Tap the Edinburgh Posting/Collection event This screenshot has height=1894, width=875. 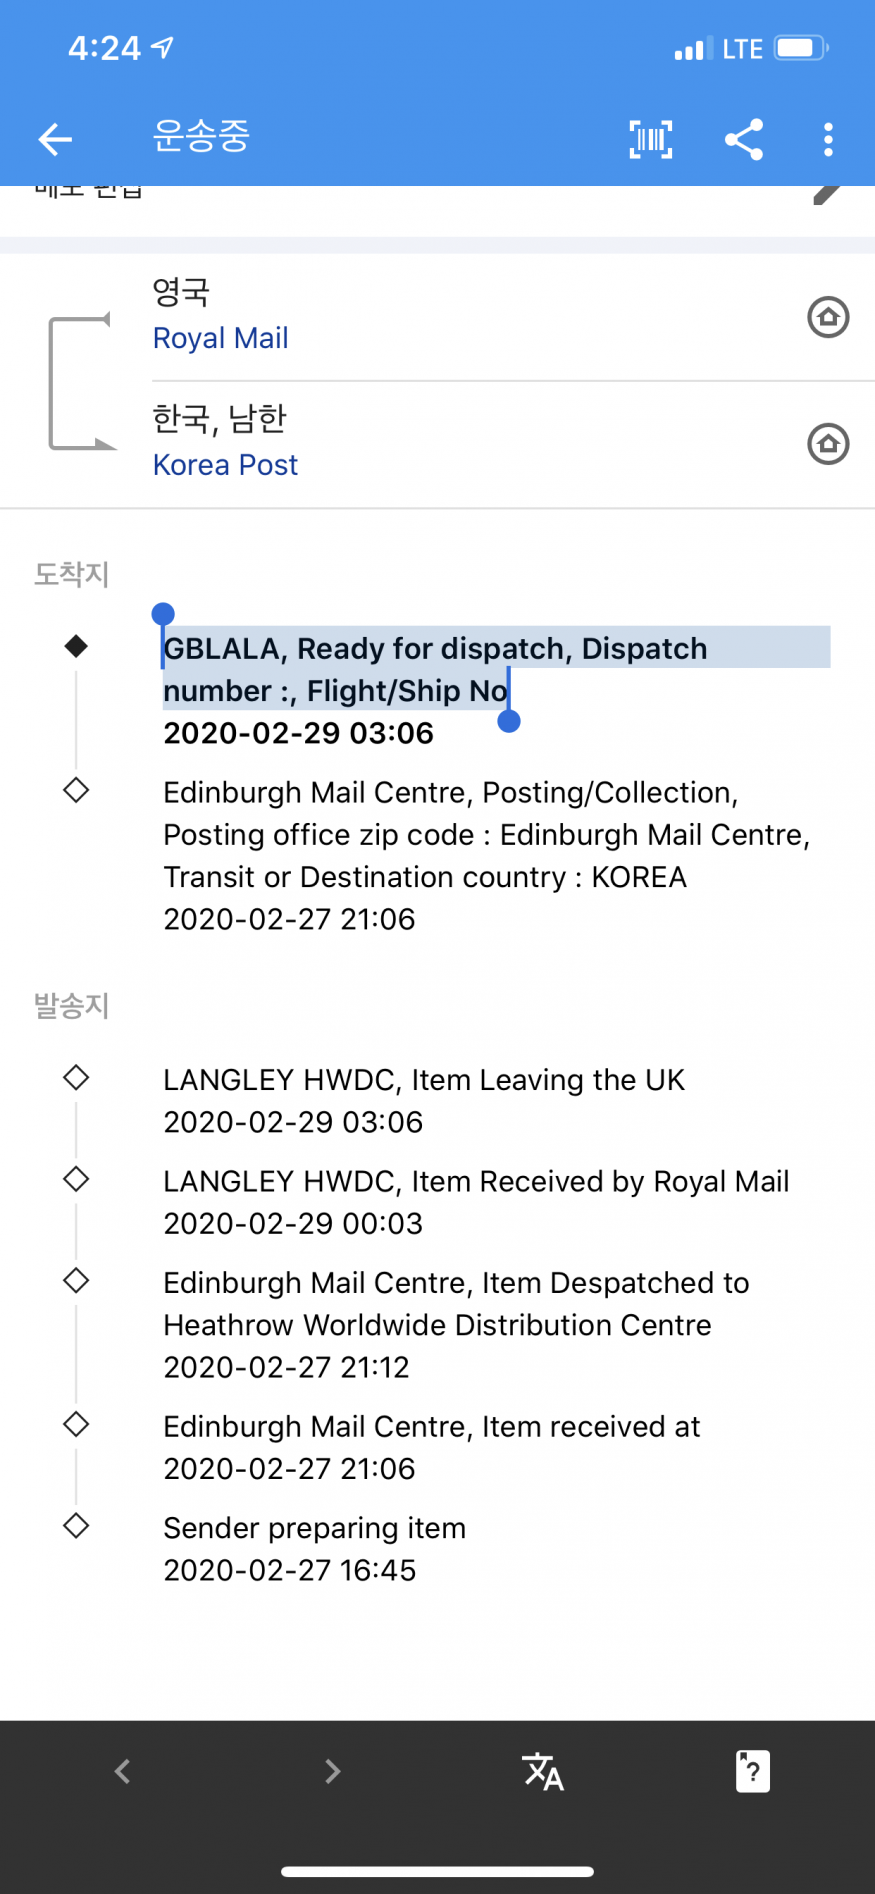[x=487, y=855]
